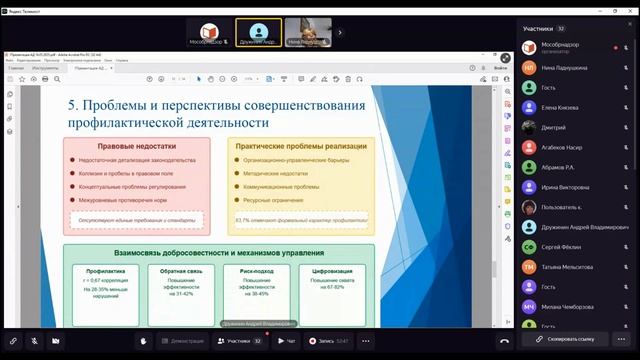Click the Скопировать ссылку button
This screenshot has height=360, width=640.
(x=565, y=339)
